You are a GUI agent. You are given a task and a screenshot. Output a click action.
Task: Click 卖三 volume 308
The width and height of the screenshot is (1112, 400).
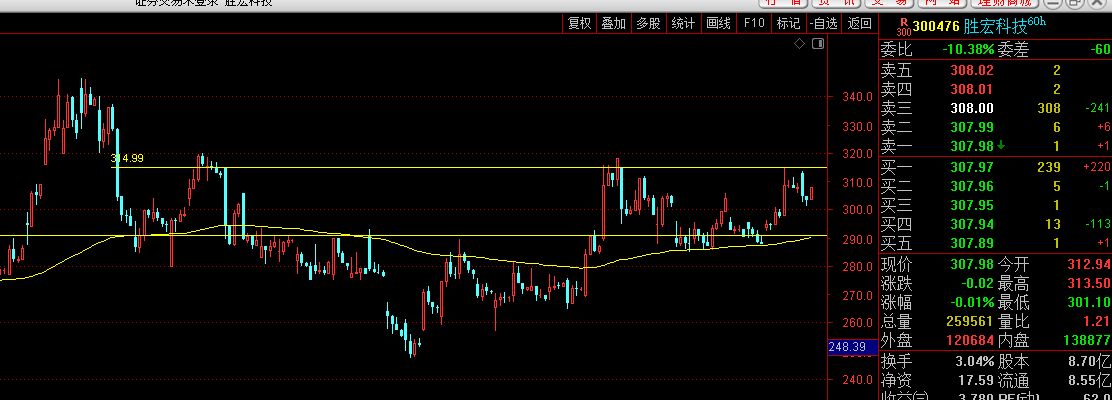pos(1050,109)
